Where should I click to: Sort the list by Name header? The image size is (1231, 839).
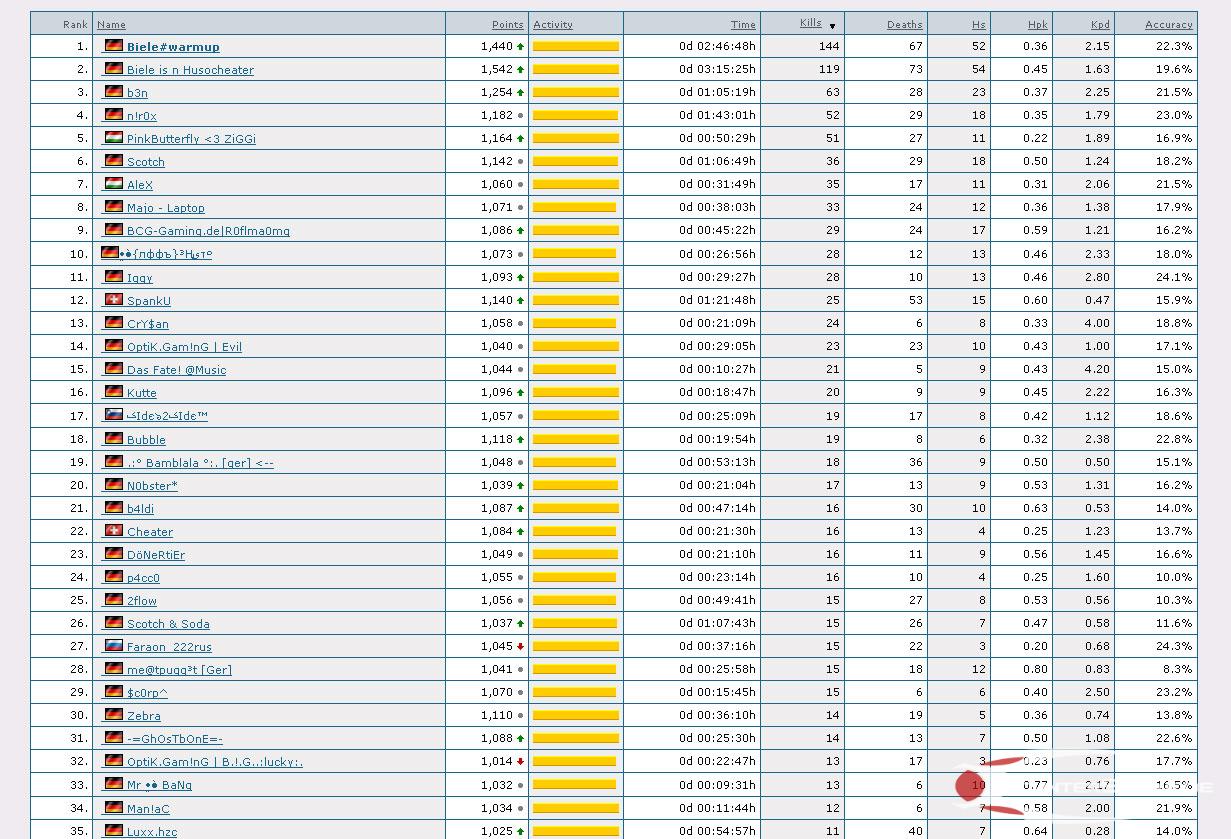tap(111, 24)
